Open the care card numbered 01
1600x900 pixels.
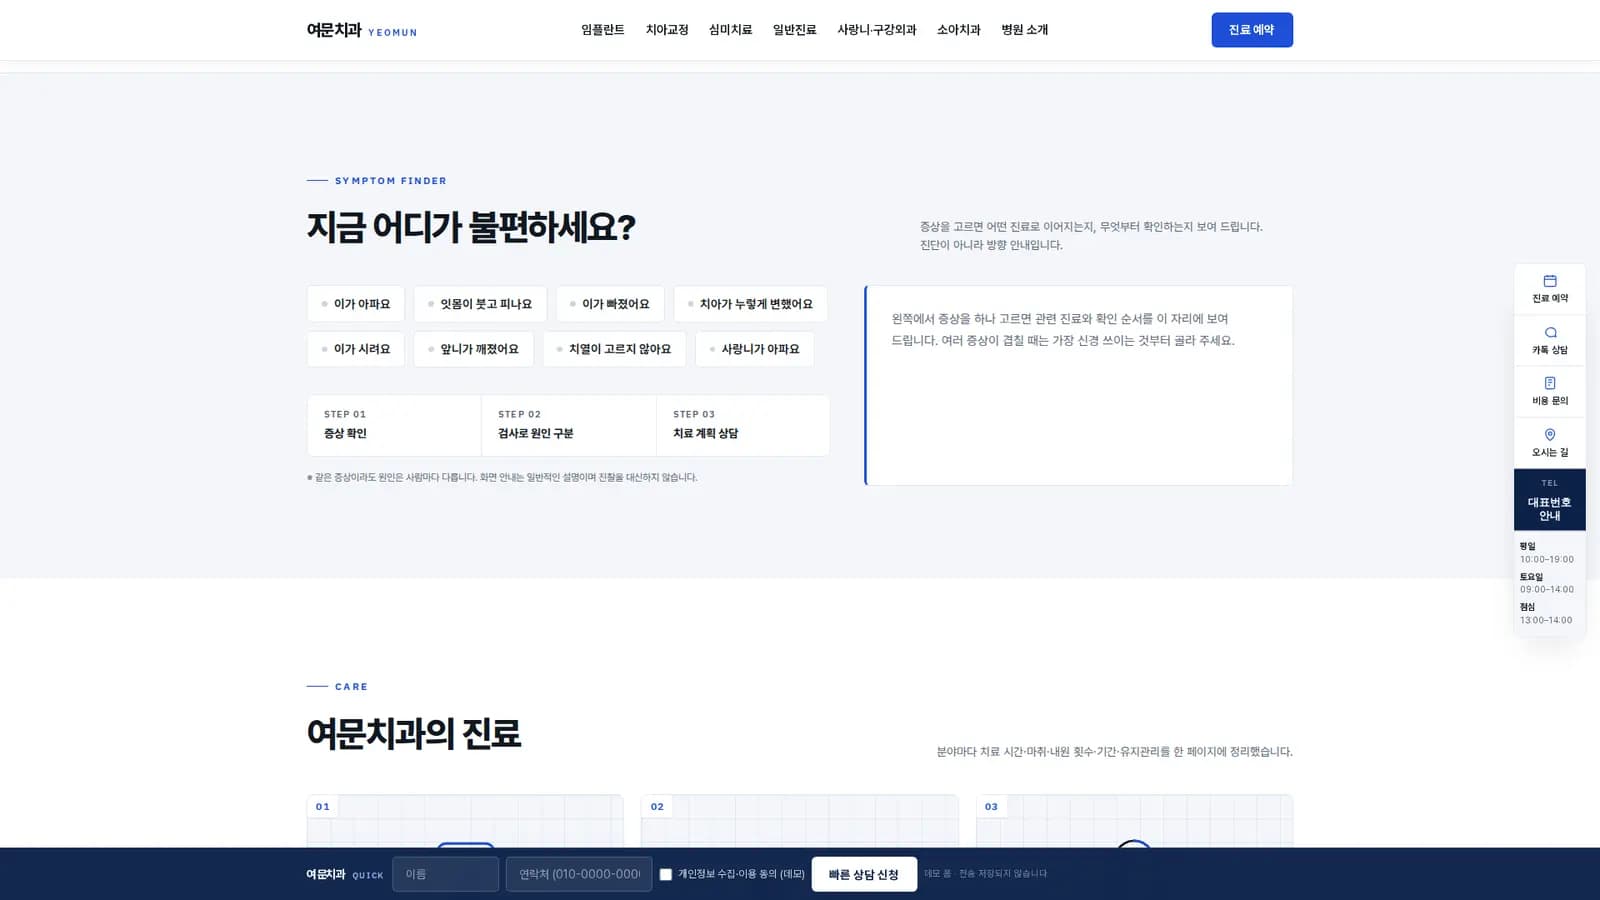[465, 821]
